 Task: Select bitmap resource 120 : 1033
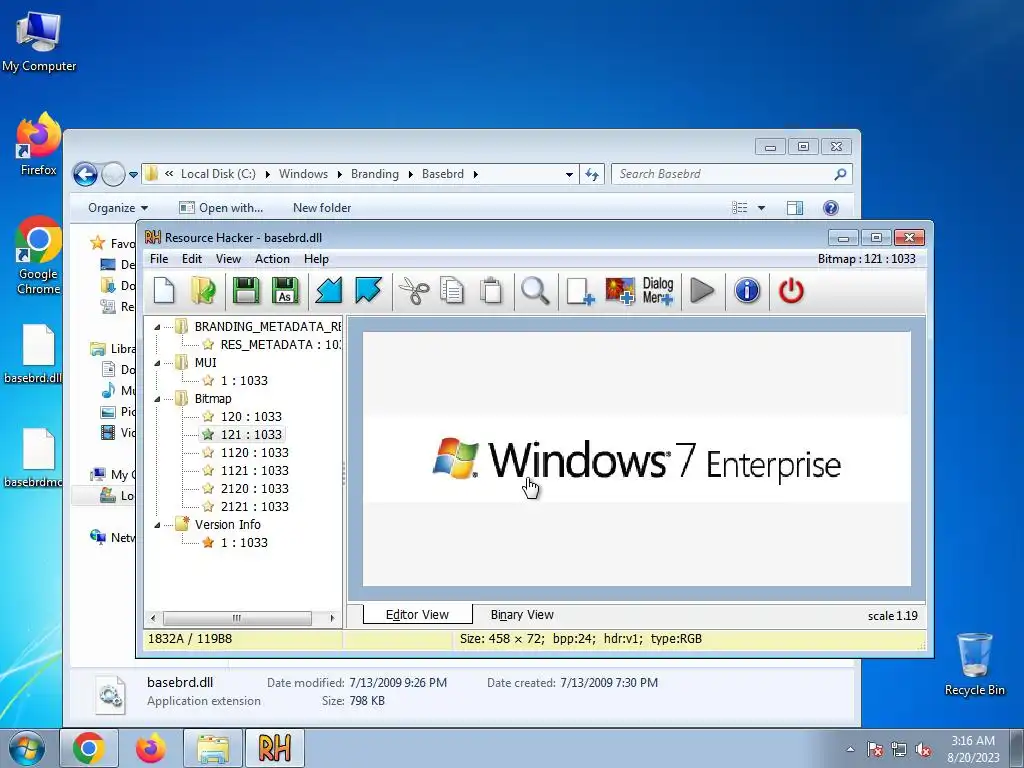pyautogui.click(x=251, y=417)
